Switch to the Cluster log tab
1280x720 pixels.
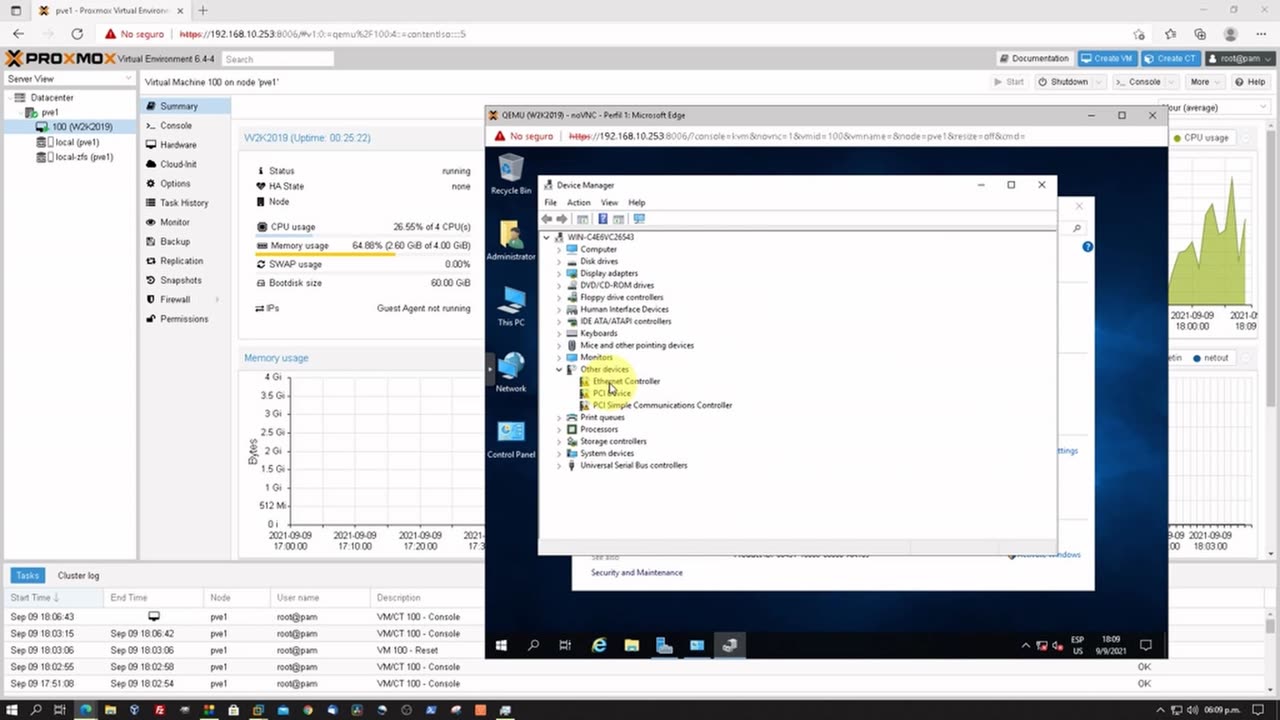click(78, 575)
